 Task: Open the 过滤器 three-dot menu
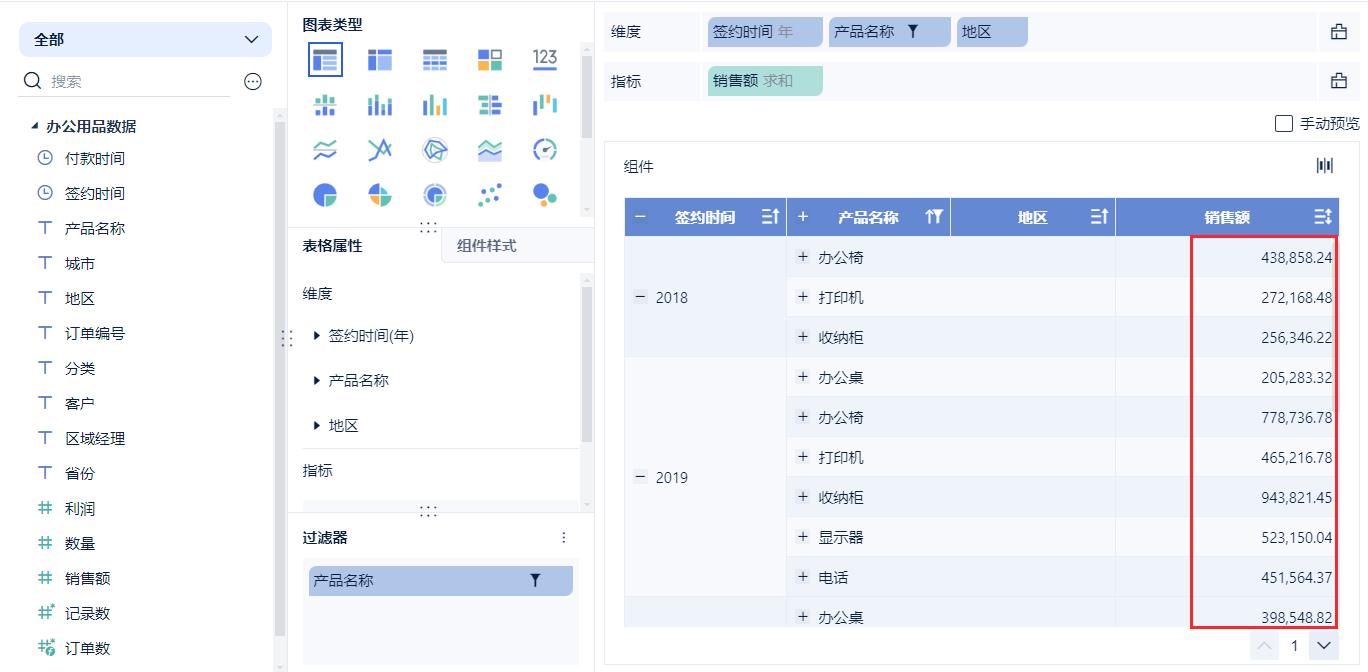pos(564,538)
